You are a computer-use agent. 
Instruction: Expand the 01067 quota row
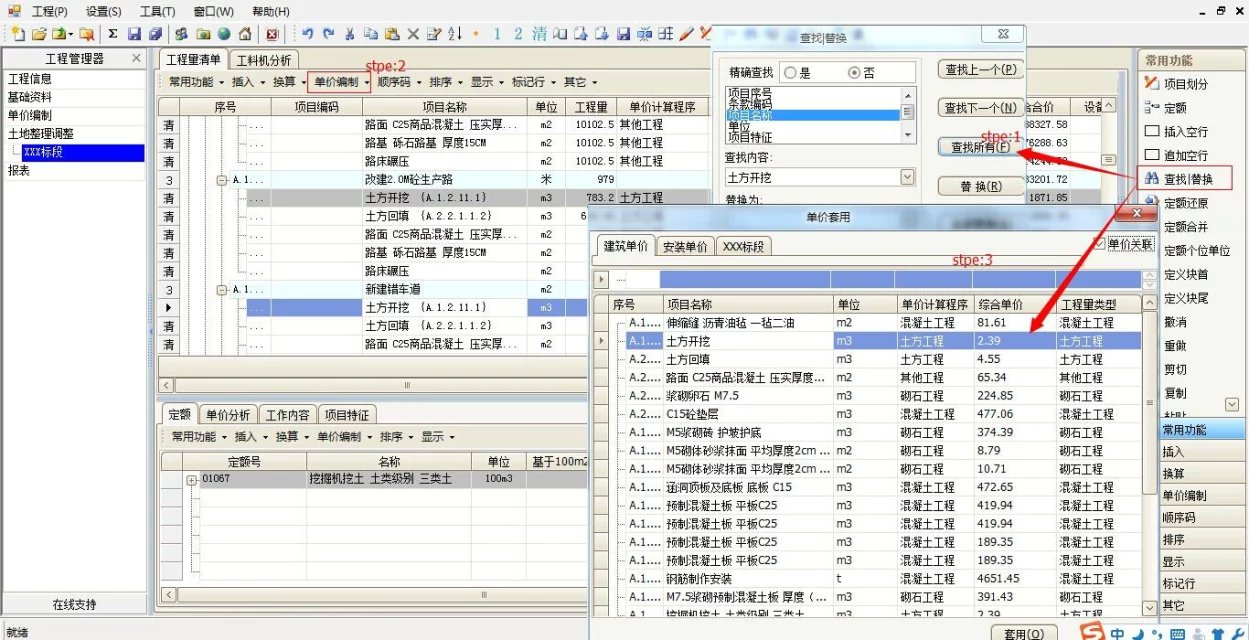[192, 480]
